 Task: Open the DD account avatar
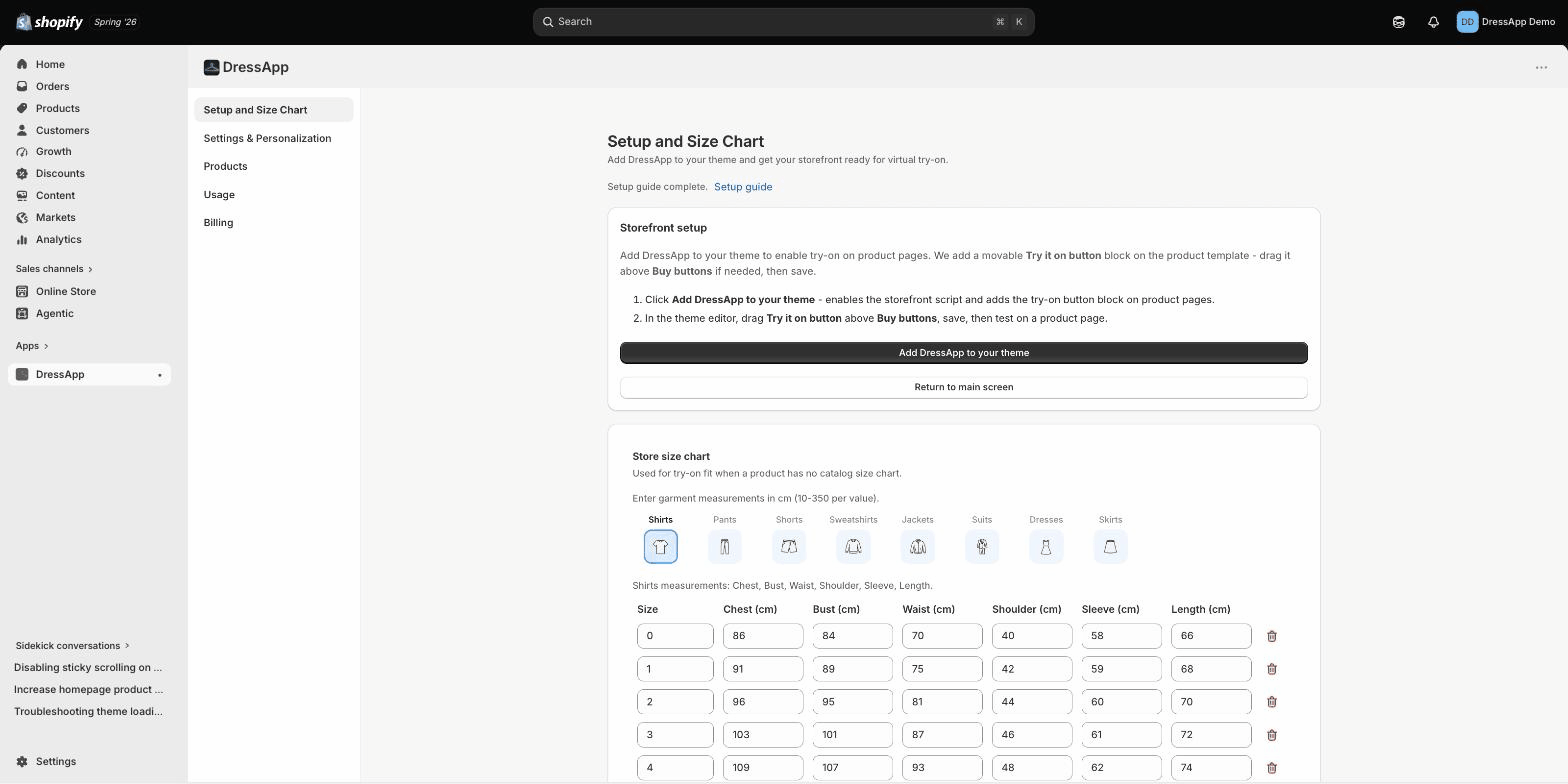pyautogui.click(x=1467, y=22)
